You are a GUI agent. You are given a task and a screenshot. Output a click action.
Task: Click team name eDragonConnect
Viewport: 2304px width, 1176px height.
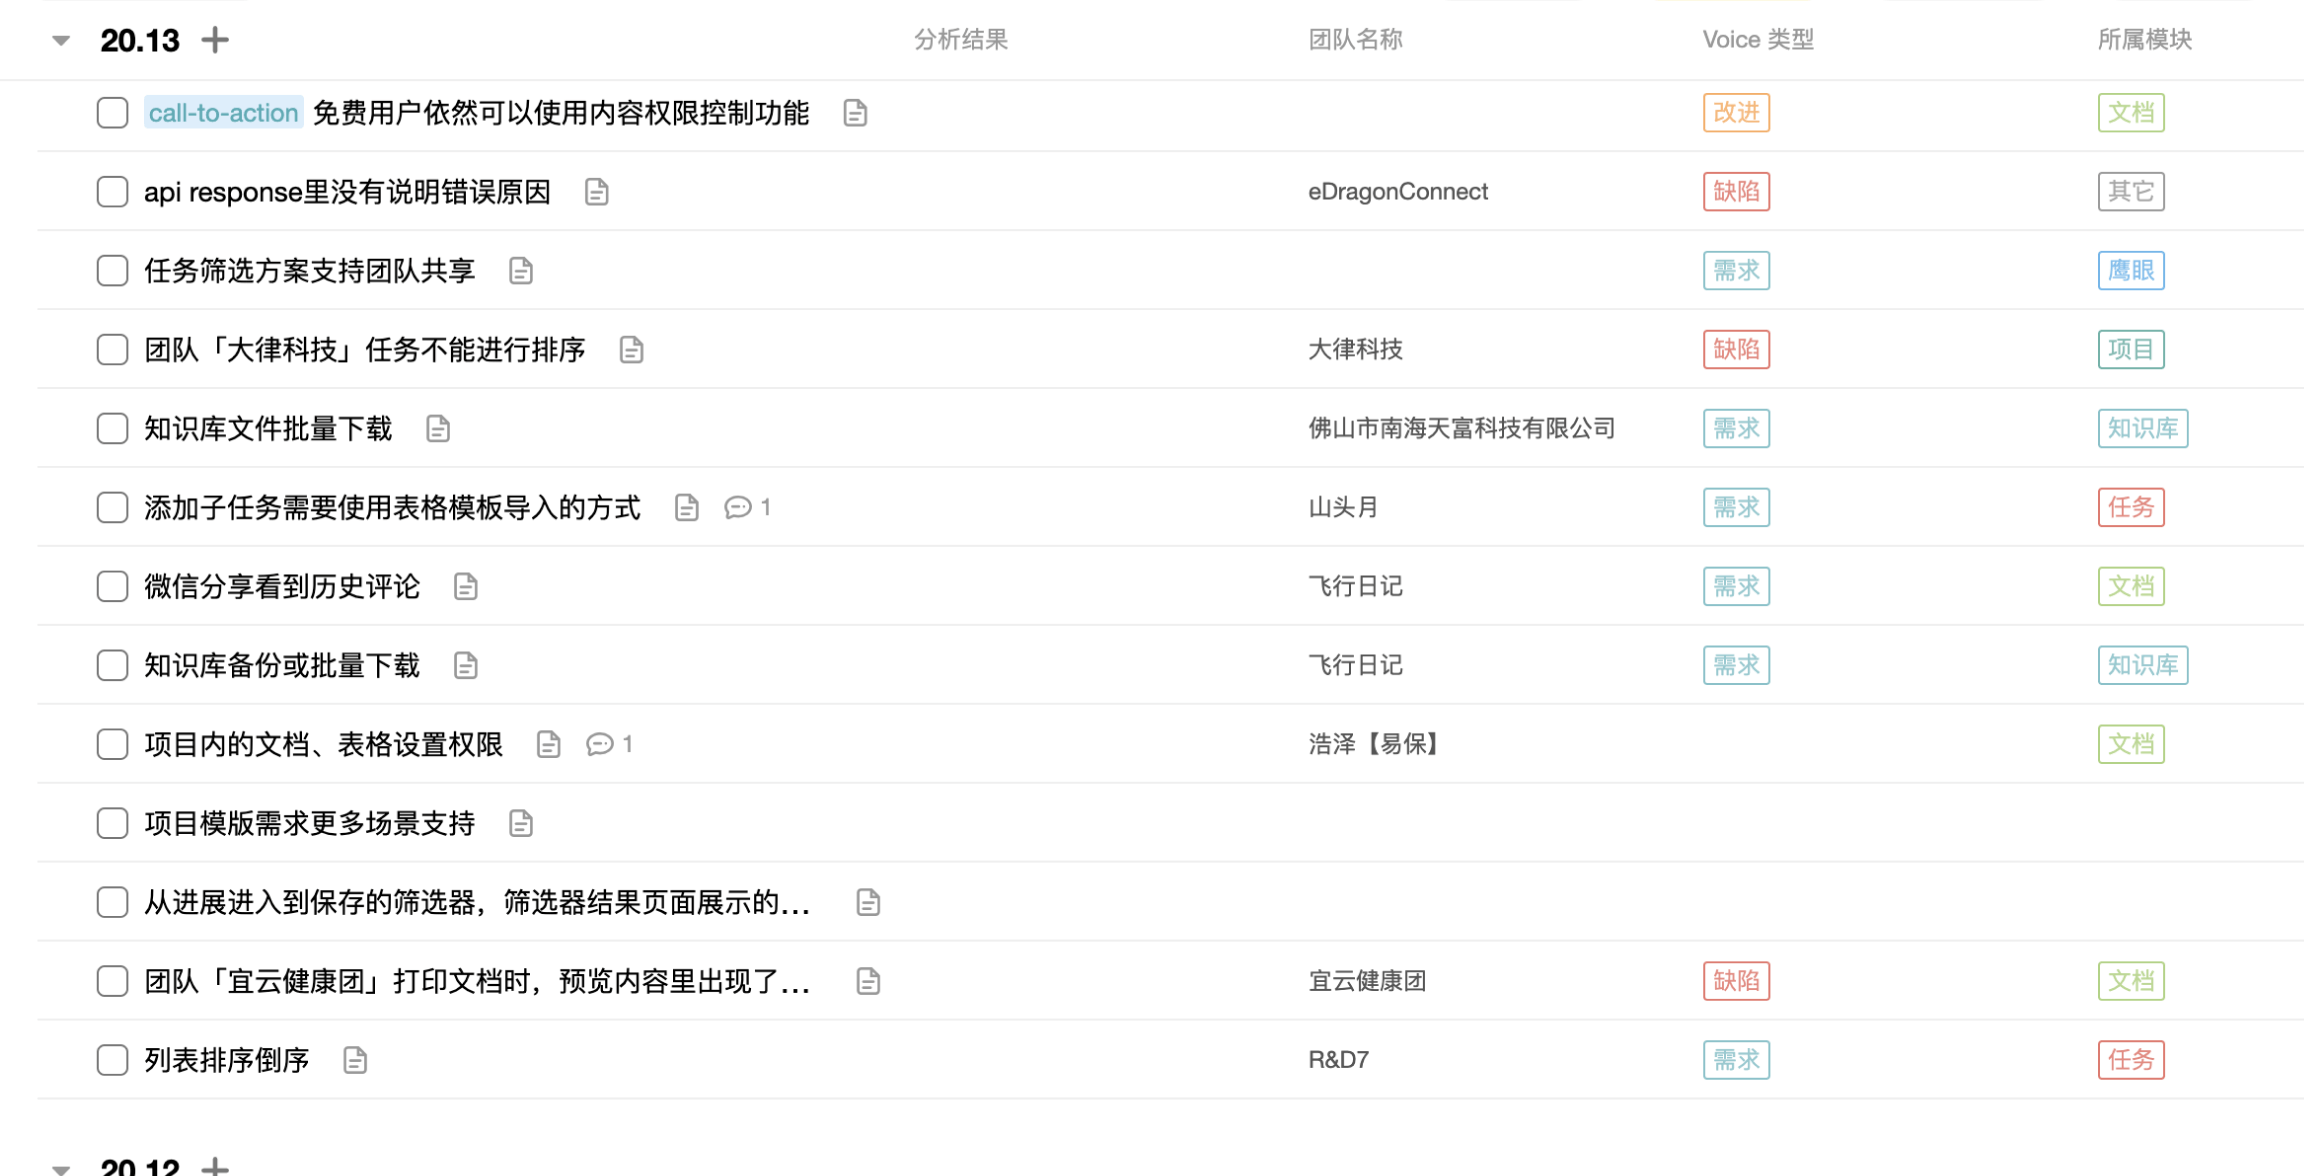tap(1398, 192)
